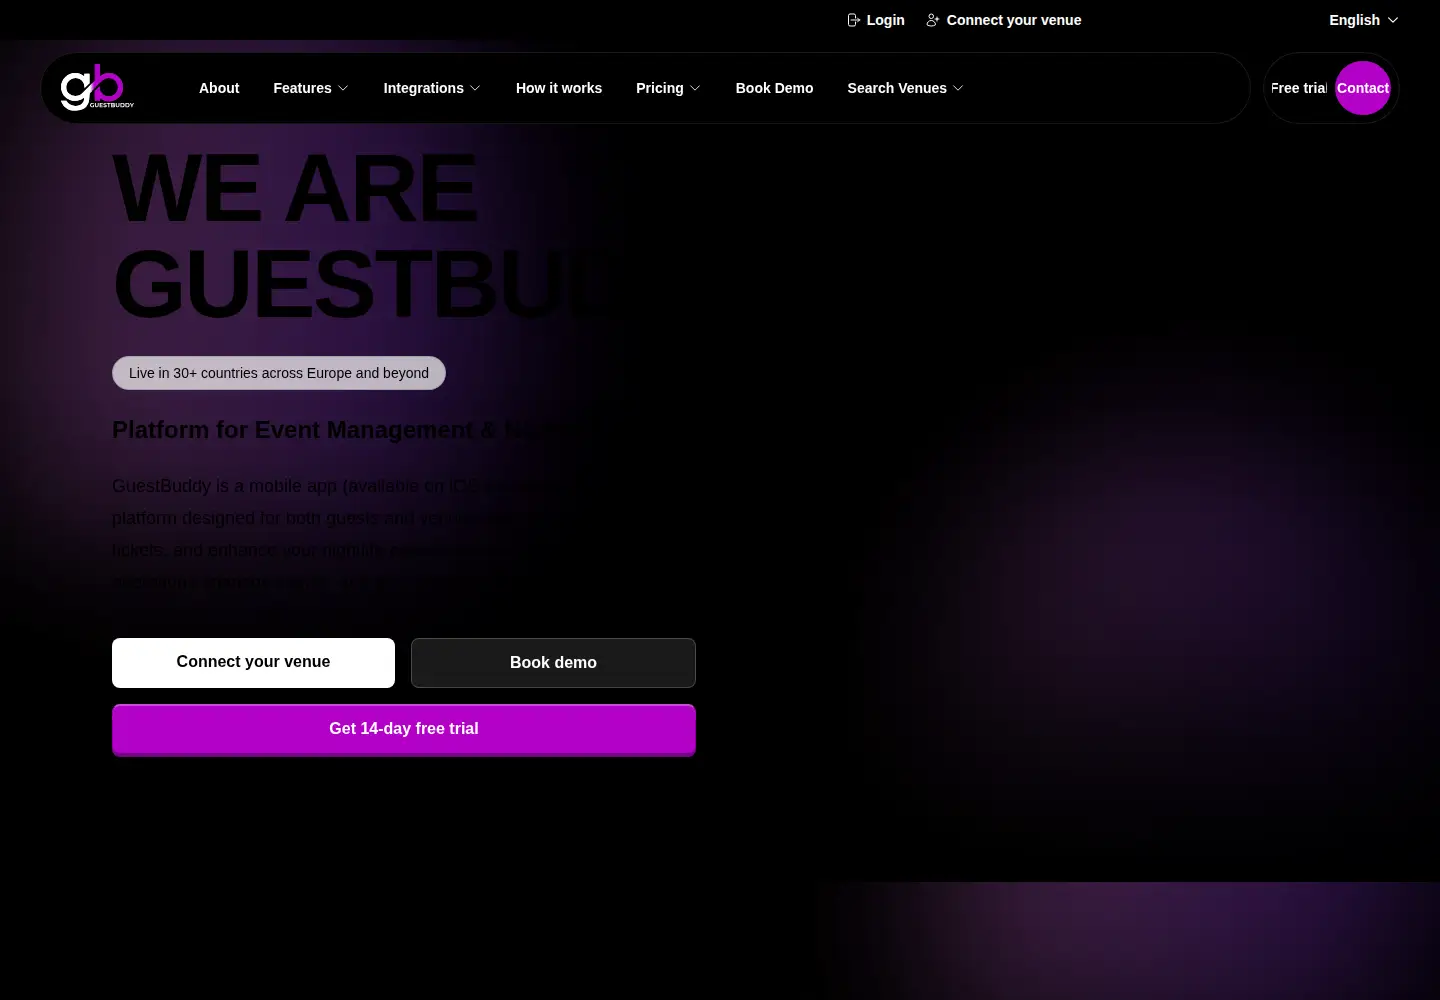
Task: Click the chevron next to English
Action: 1393,20
